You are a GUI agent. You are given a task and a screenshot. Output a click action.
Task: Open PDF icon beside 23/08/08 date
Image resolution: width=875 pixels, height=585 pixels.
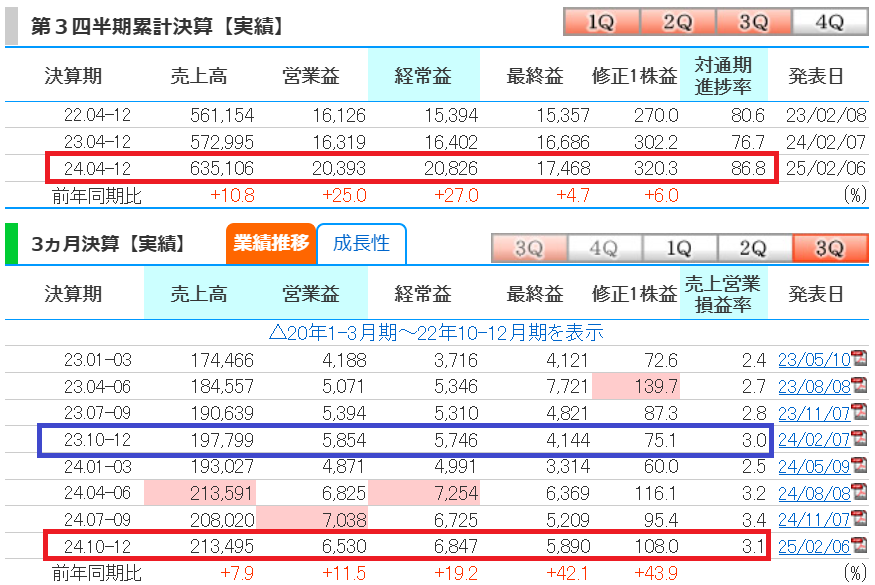[x=859, y=385]
